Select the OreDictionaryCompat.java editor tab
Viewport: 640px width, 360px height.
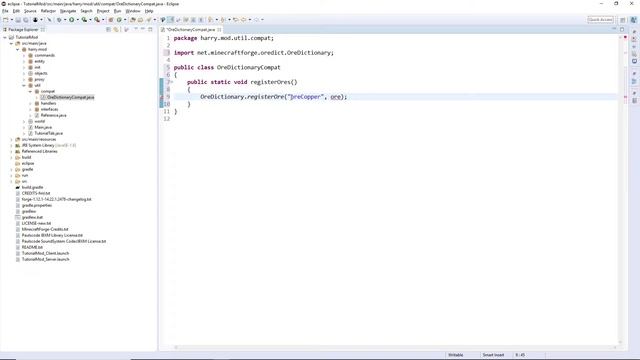point(191,29)
